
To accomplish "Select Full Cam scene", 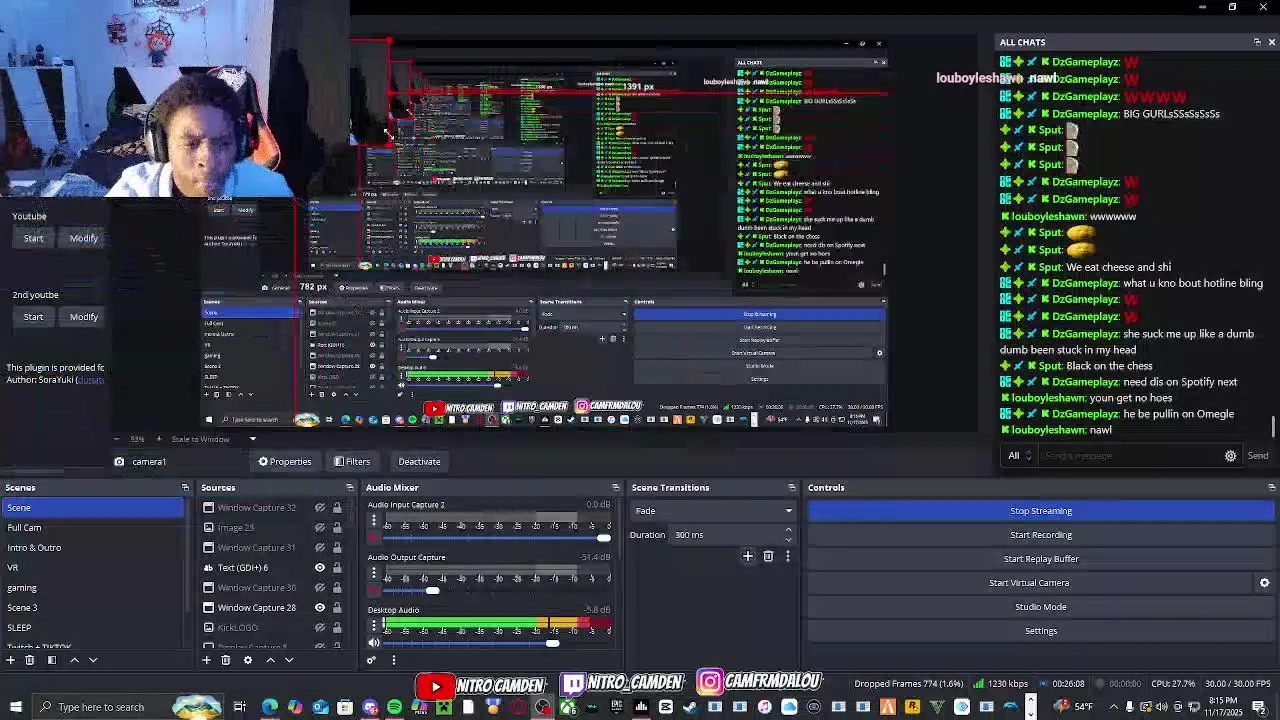I will pyautogui.click(x=93, y=528).
